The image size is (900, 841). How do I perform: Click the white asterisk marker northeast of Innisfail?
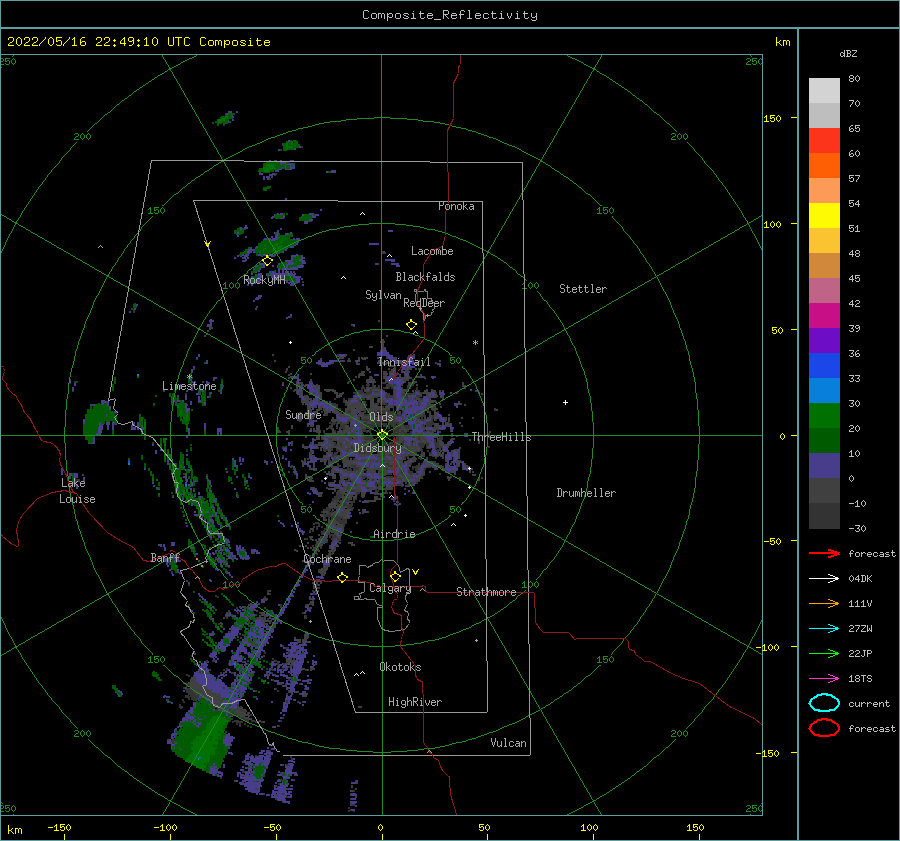click(475, 343)
